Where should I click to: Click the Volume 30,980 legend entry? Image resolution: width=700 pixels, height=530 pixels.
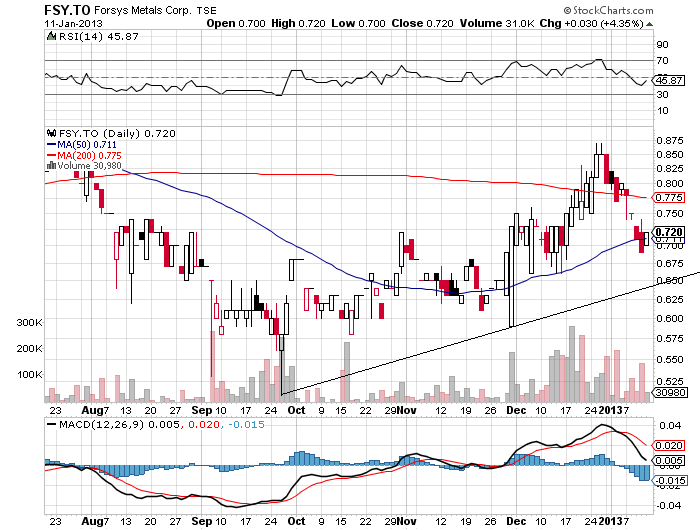[89, 166]
